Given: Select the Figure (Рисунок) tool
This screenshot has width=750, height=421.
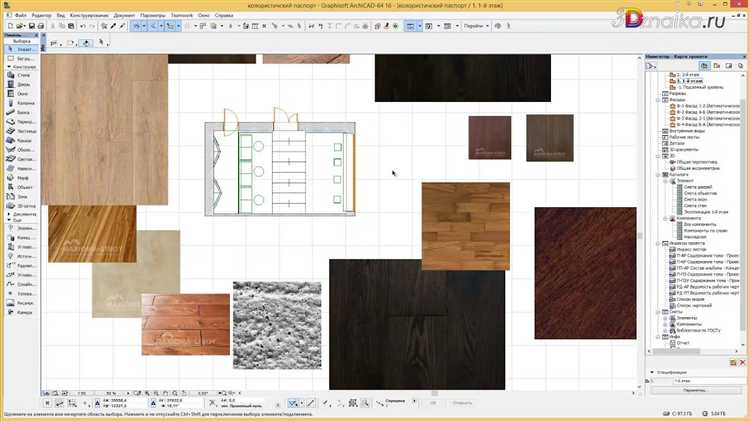Looking at the screenshot, I should pos(21,303).
